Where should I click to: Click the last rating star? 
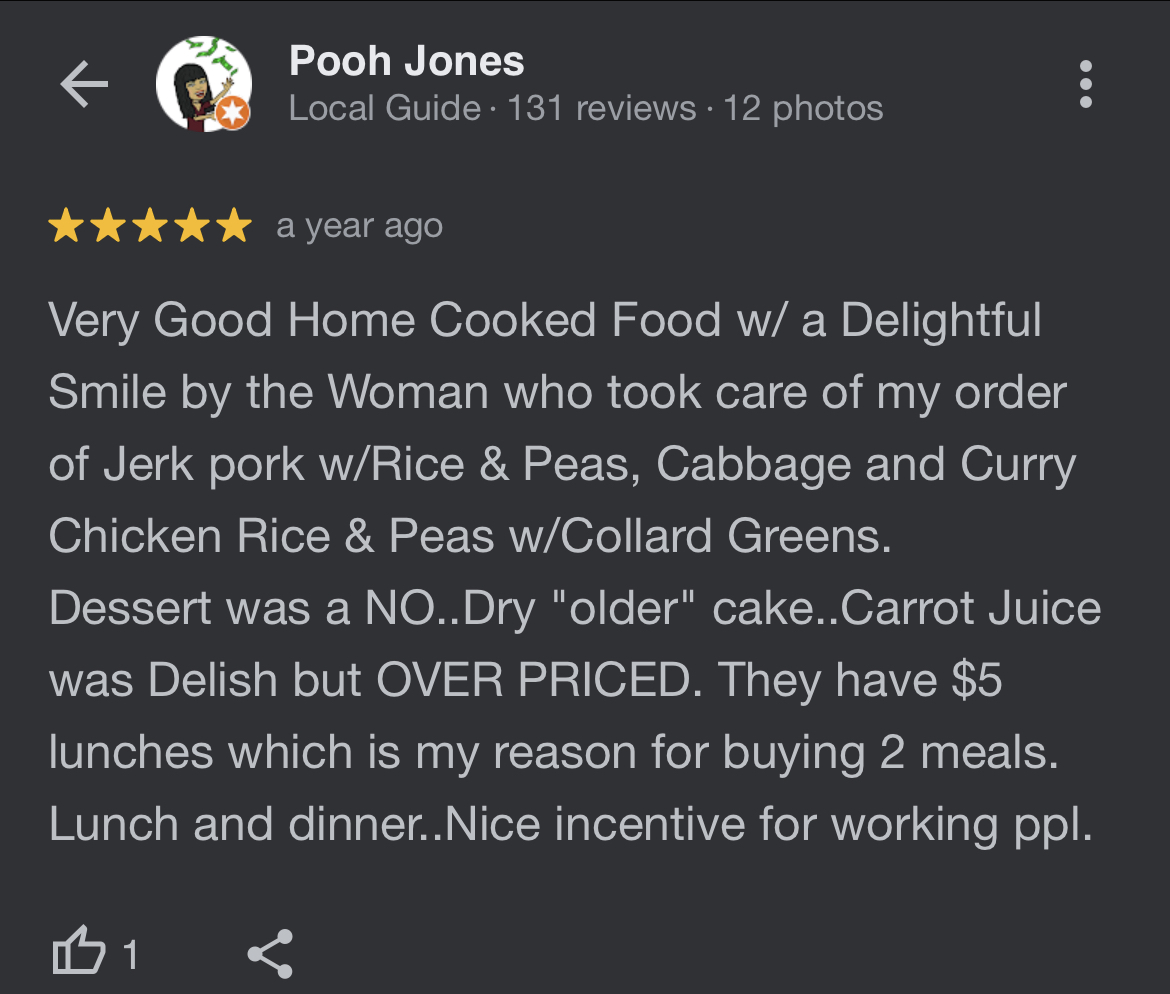click(234, 227)
